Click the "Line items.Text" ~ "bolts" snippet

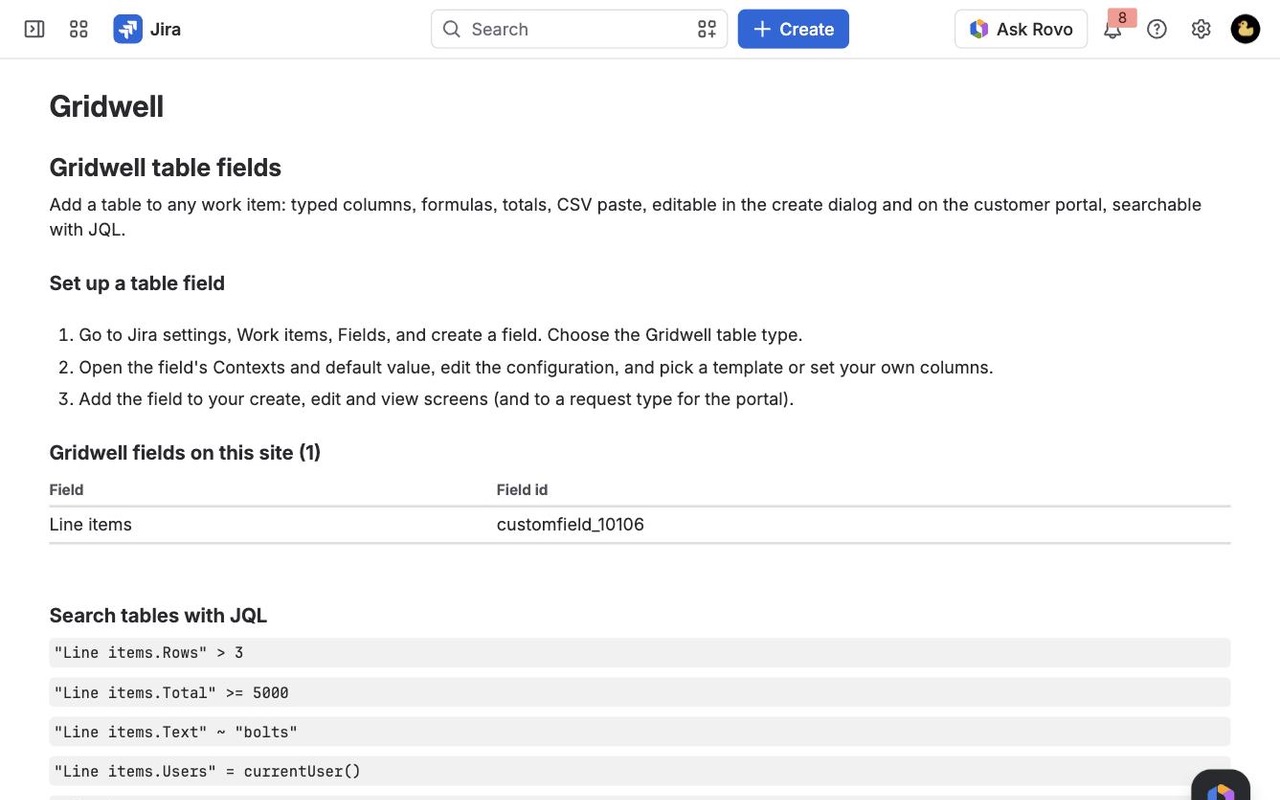(640, 732)
